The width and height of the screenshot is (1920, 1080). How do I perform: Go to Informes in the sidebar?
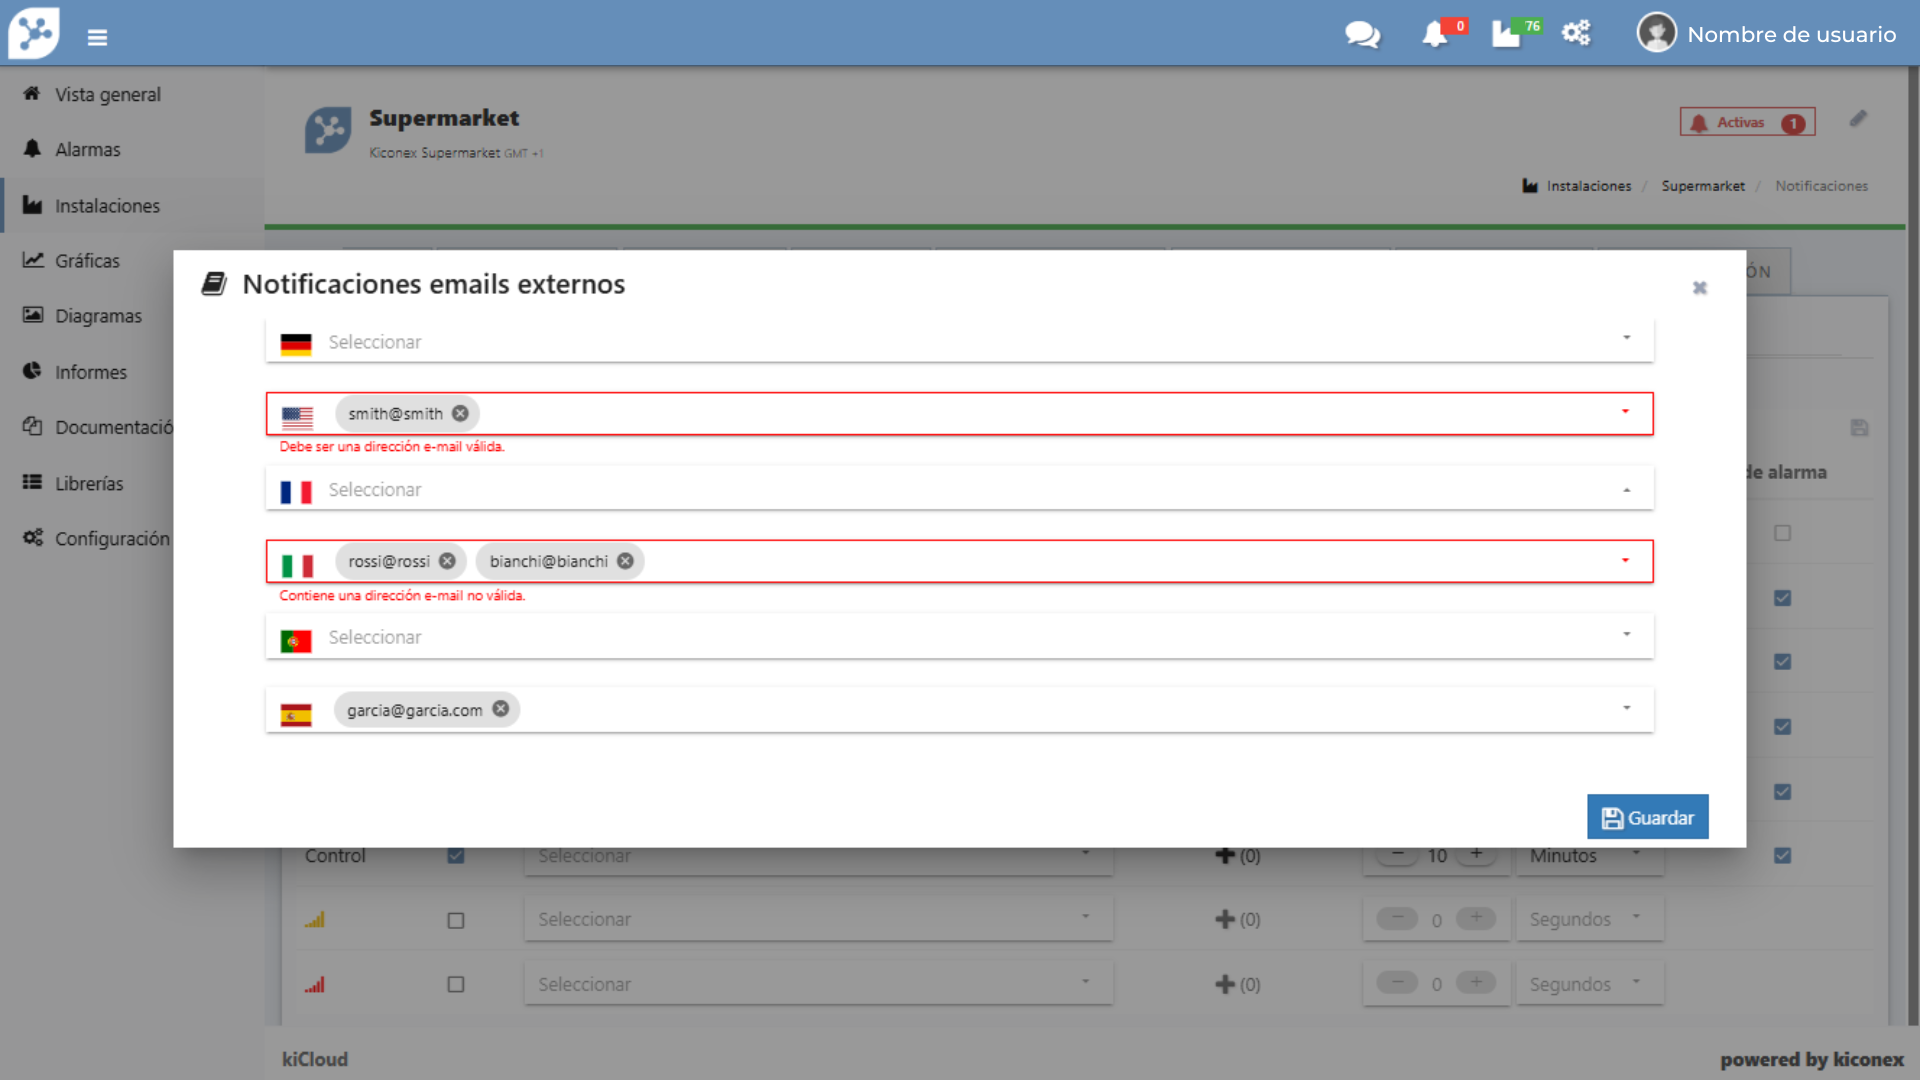[x=90, y=372]
